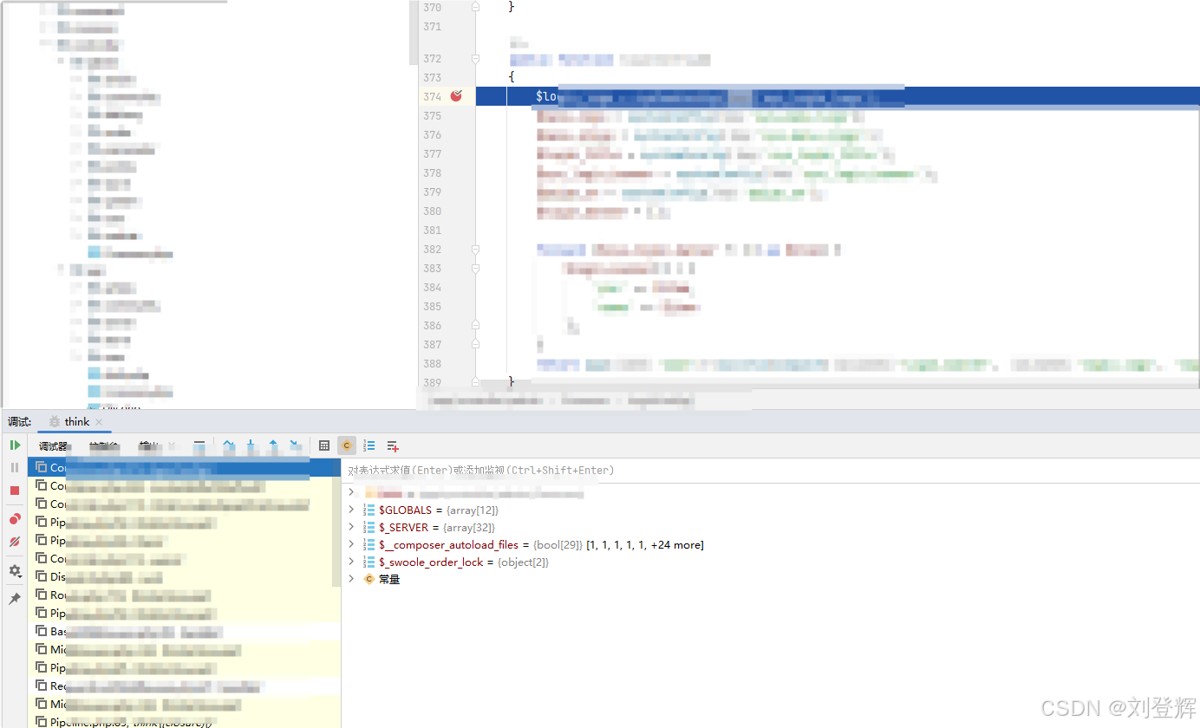Image resolution: width=1200 pixels, height=728 pixels.
Task: Resume program with the green play icon
Action: [x=15, y=445]
